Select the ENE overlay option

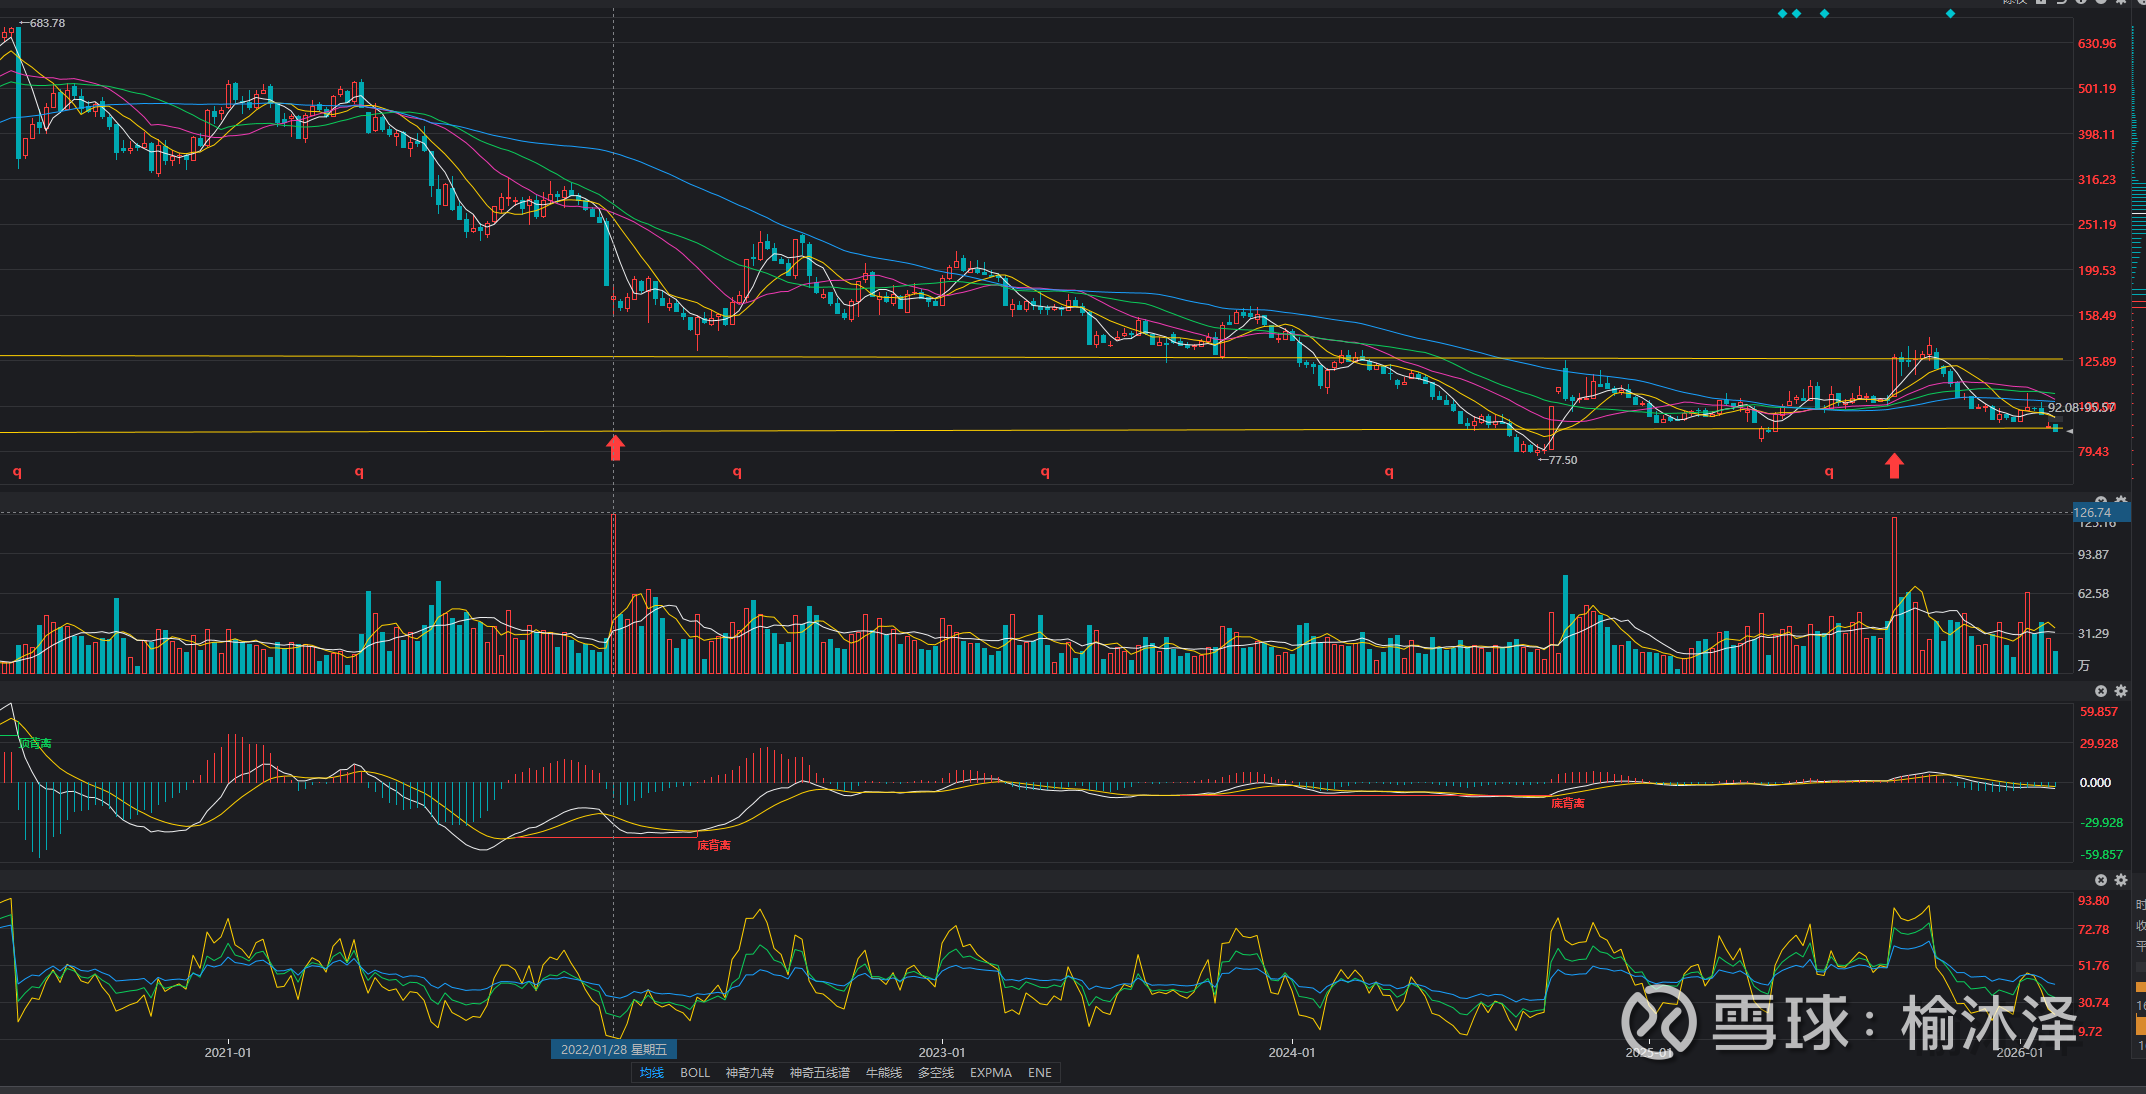[x=1039, y=1072]
